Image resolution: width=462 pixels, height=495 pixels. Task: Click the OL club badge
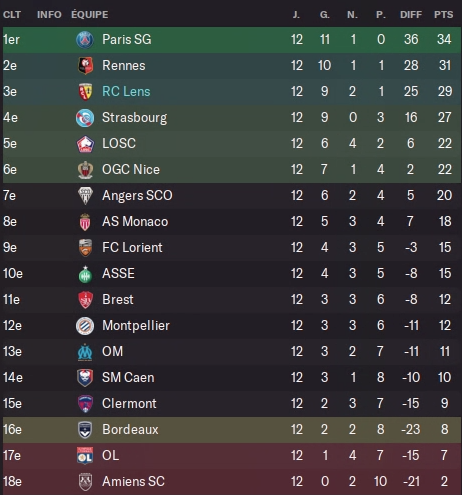pyautogui.click(x=85, y=456)
